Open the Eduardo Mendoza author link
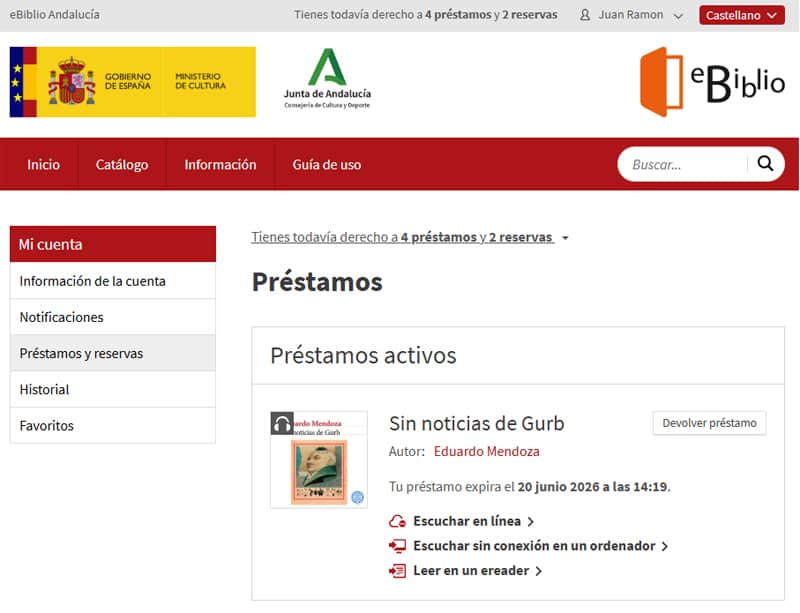Image resolution: width=800 pixels, height=613 pixels. point(486,451)
